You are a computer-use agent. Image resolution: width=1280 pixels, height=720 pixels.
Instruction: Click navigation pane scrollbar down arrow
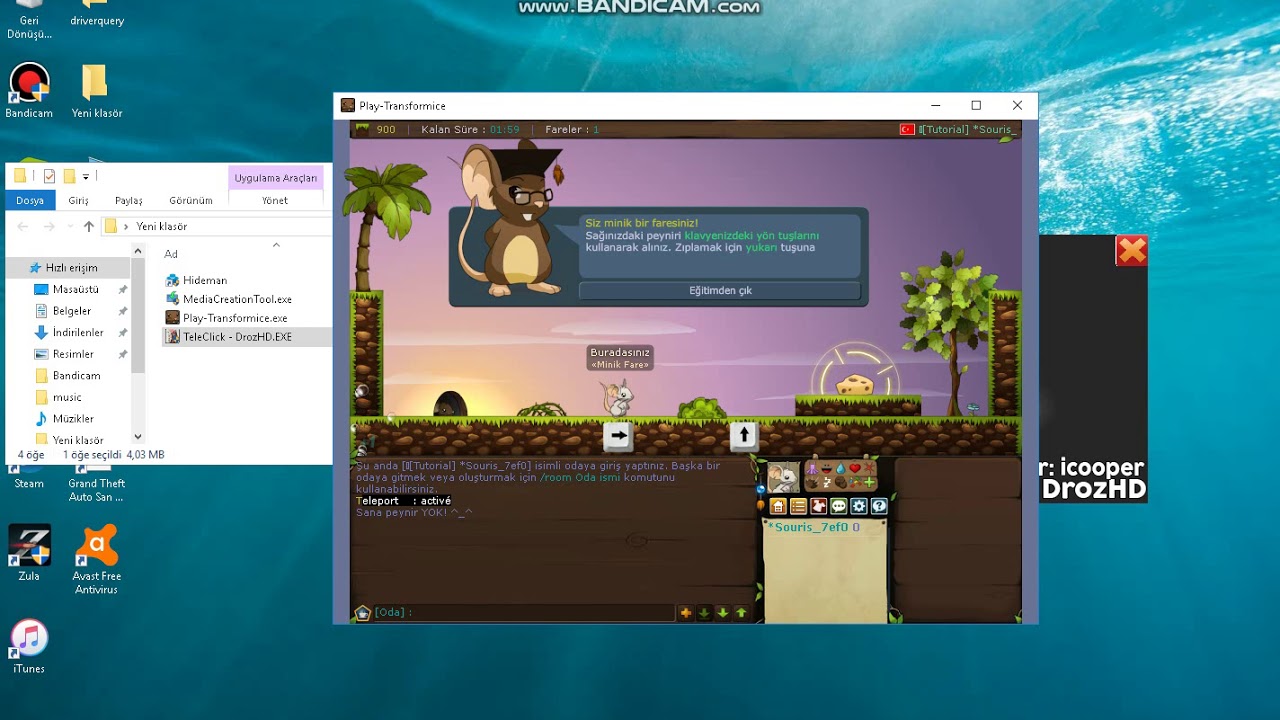click(138, 437)
